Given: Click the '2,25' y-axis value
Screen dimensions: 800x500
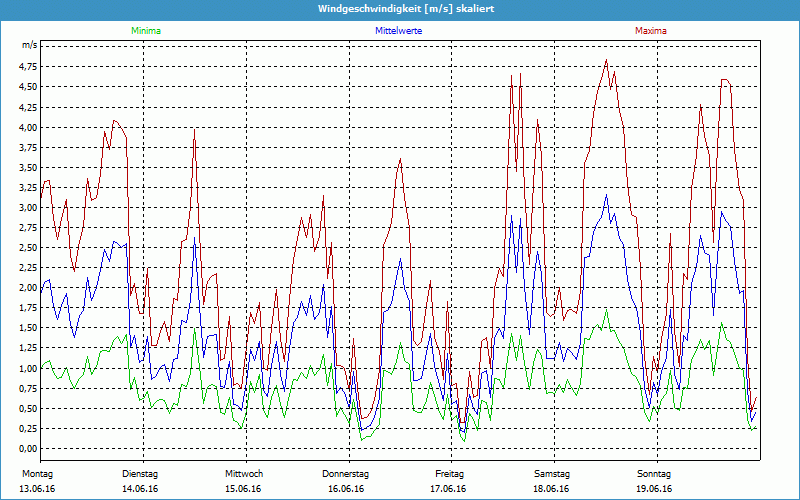Looking at the screenshot, I should (29, 267).
